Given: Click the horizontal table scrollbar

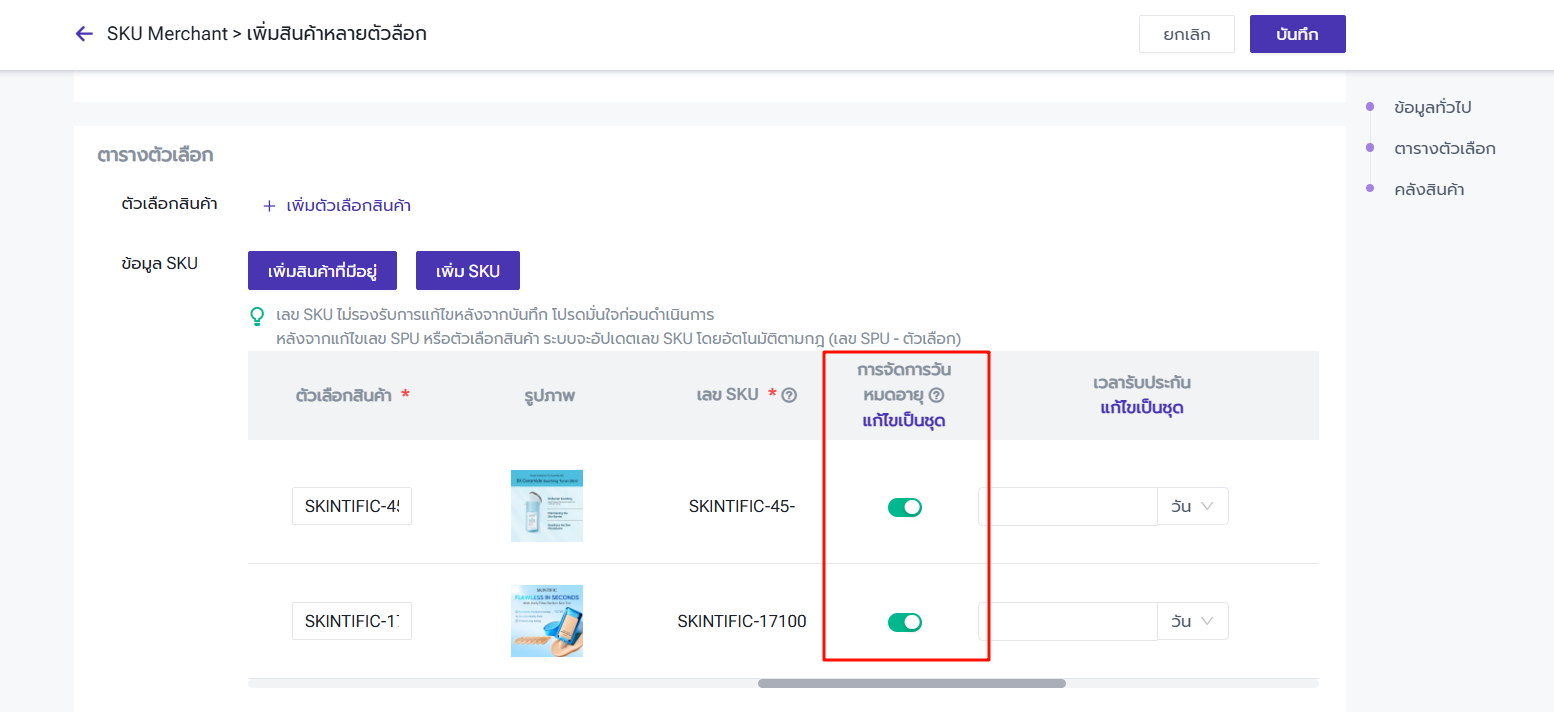Looking at the screenshot, I should tap(911, 684).
